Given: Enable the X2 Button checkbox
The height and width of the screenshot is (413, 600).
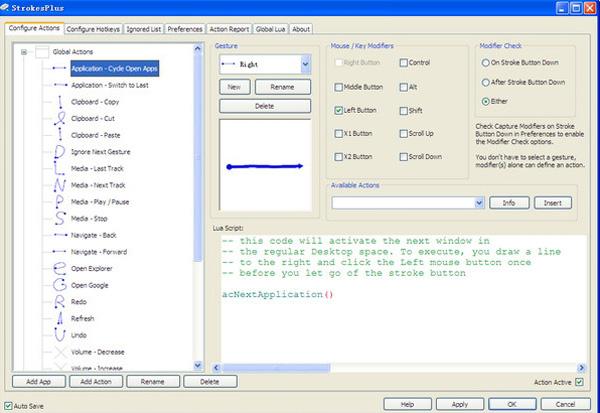Looking at the screenshot, I should tap(338, 157).
